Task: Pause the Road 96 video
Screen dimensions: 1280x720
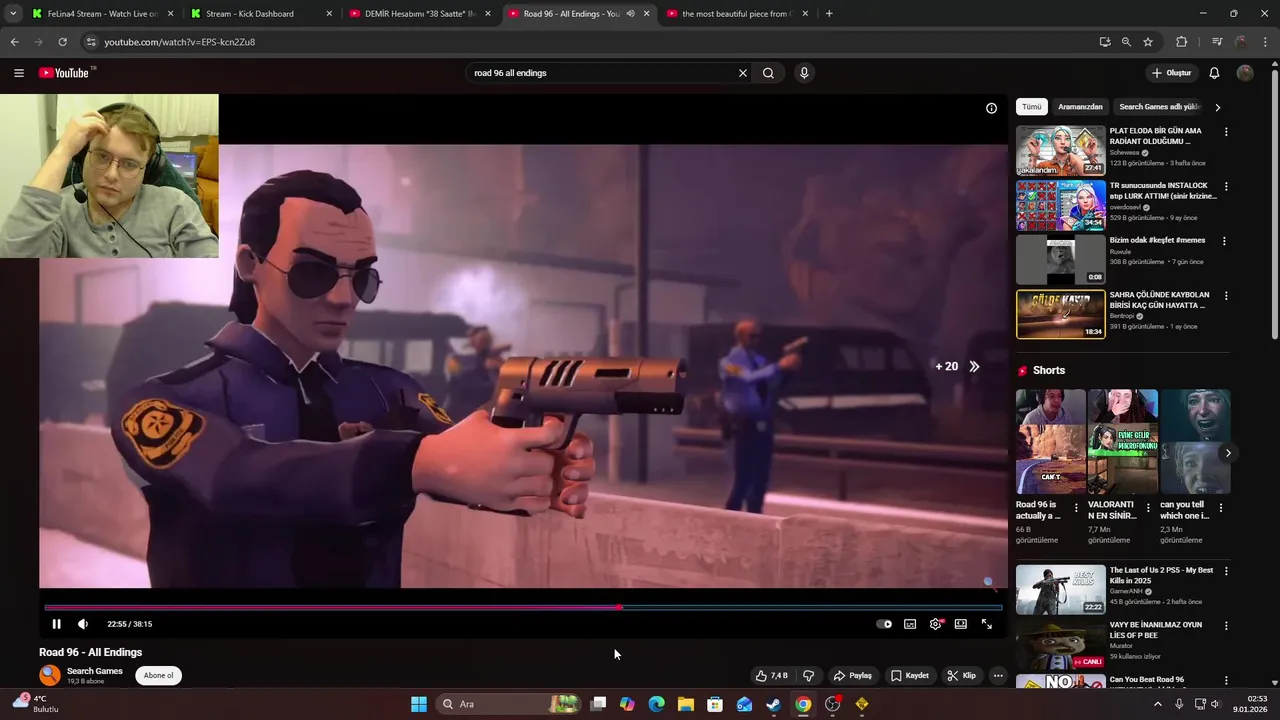Action: click(56, 624)
